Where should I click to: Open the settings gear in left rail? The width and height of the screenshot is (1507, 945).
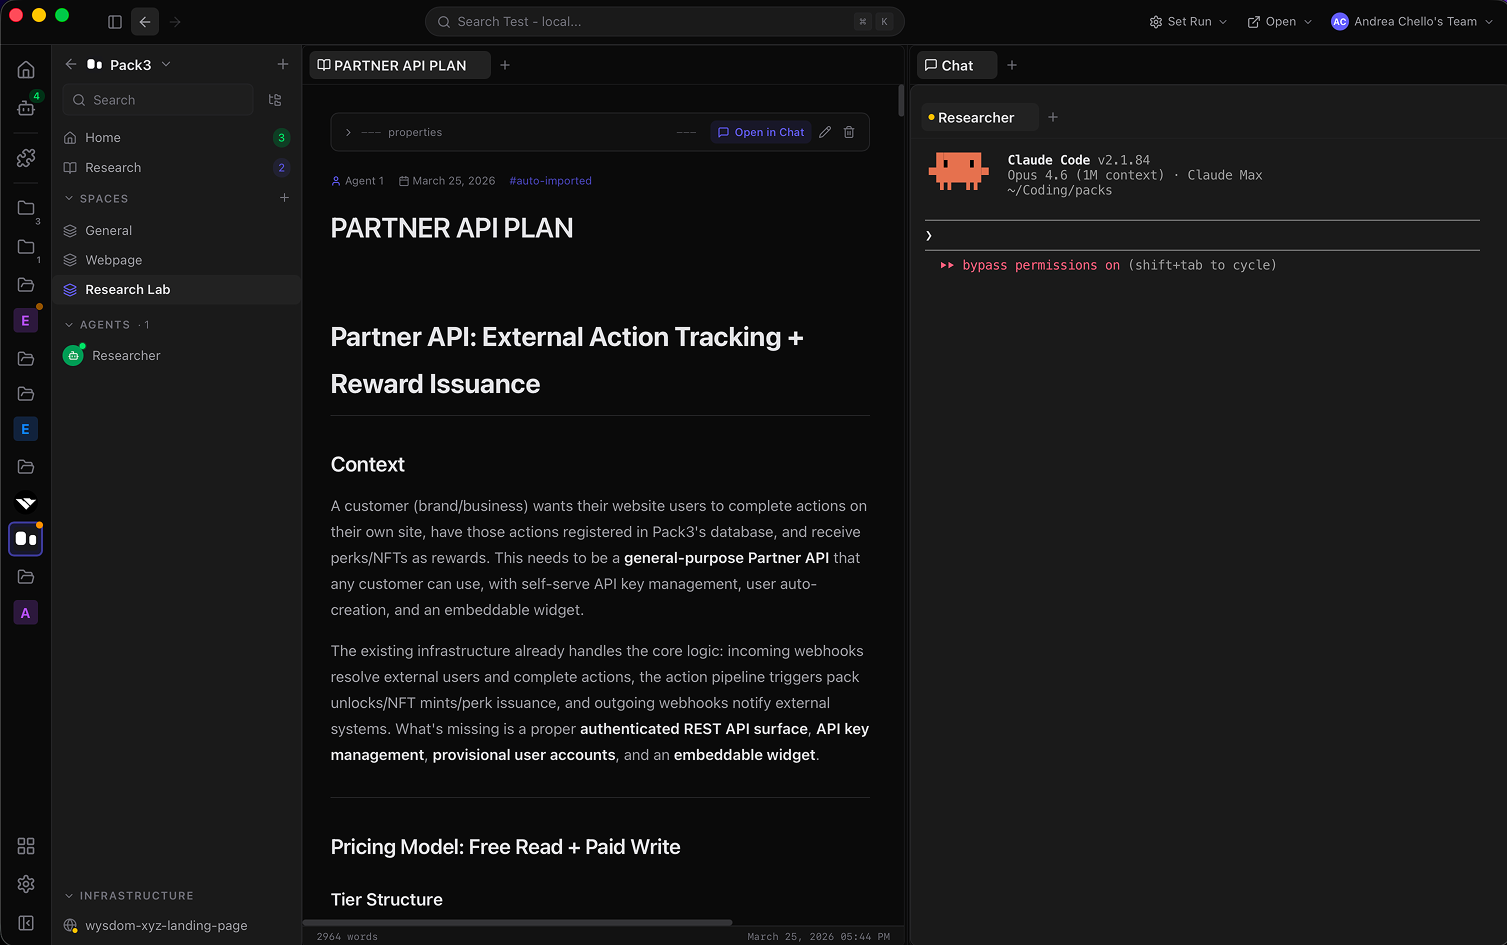pyautogui.click(x=26, y=884)
